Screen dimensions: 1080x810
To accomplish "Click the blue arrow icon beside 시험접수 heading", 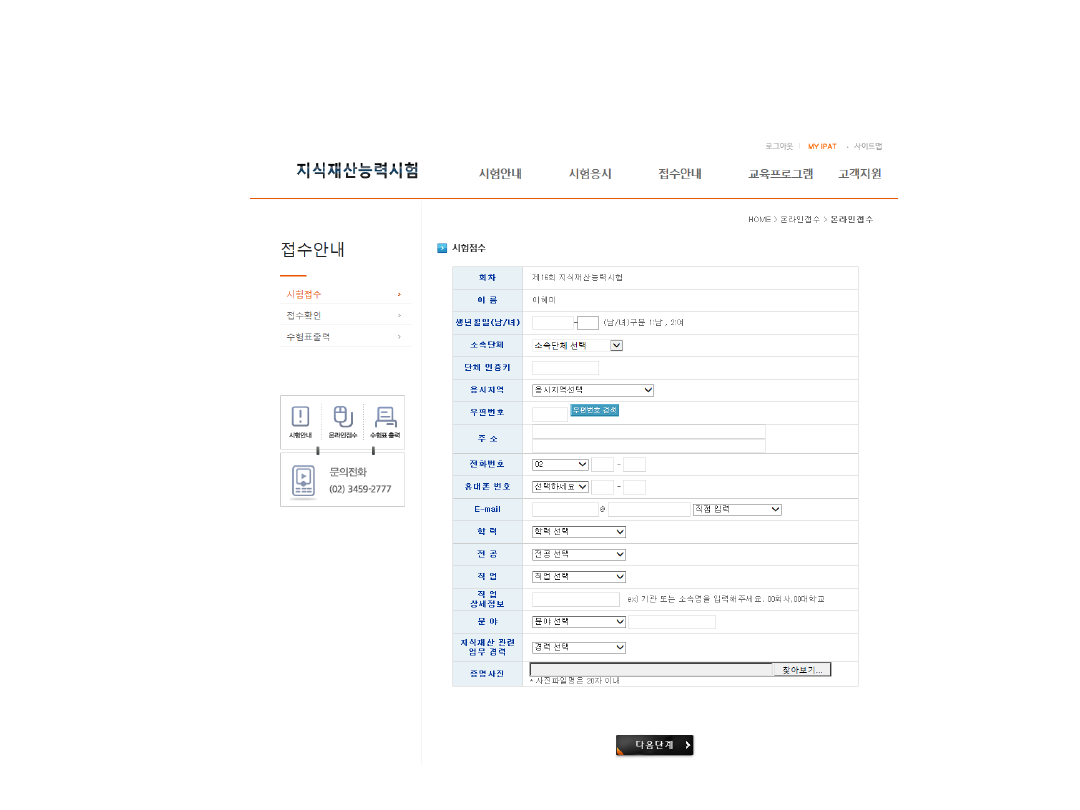I will coord(442,248).
